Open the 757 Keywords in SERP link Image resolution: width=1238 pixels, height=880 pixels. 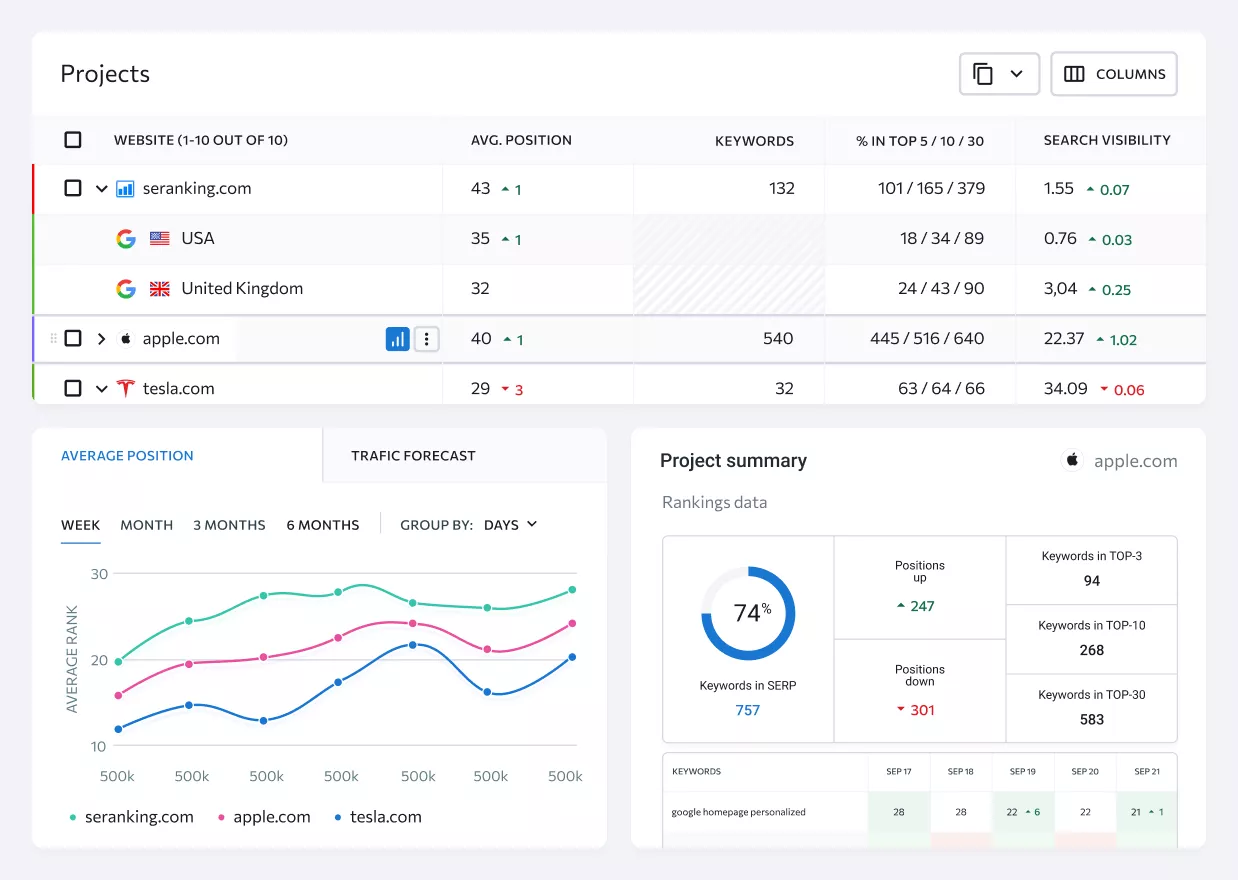pyautogui.click(x=748, y=710)
